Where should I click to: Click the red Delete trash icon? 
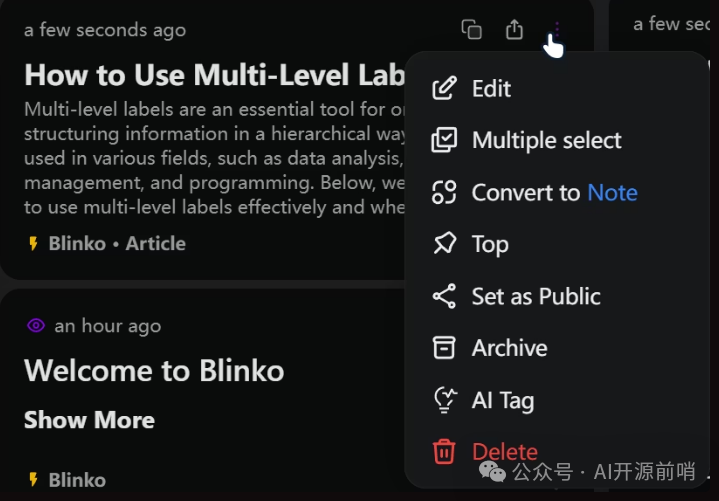[443, 452]
